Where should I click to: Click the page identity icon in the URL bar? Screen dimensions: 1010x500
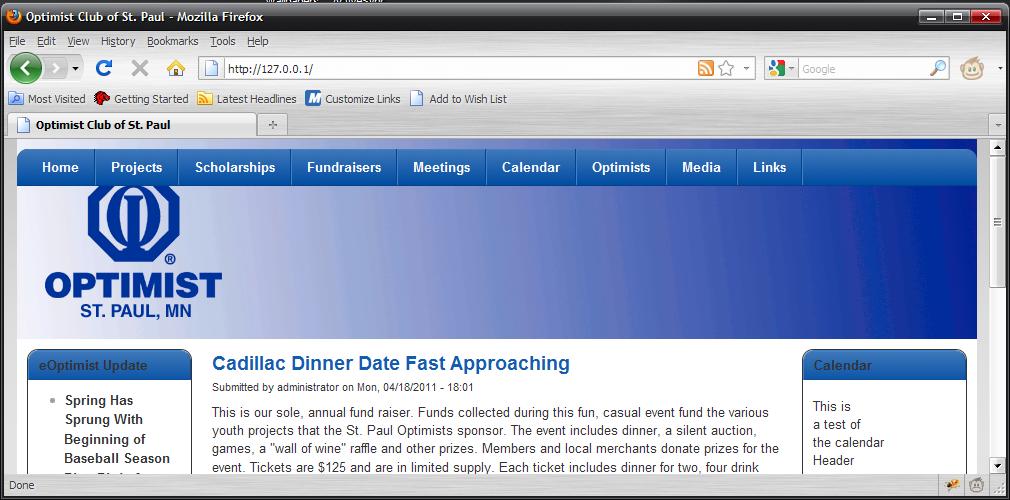point(213,69)
